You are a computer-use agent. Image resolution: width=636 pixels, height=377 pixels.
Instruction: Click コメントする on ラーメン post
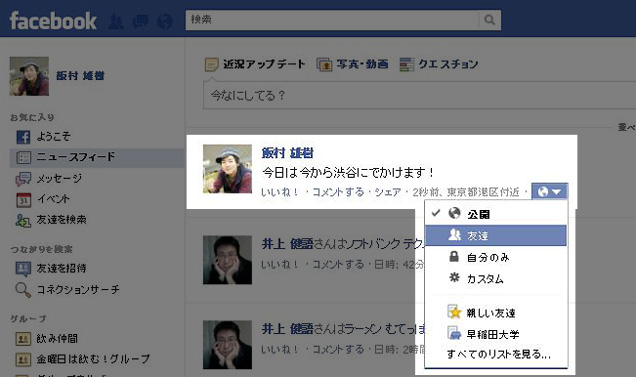click(338, 349)
